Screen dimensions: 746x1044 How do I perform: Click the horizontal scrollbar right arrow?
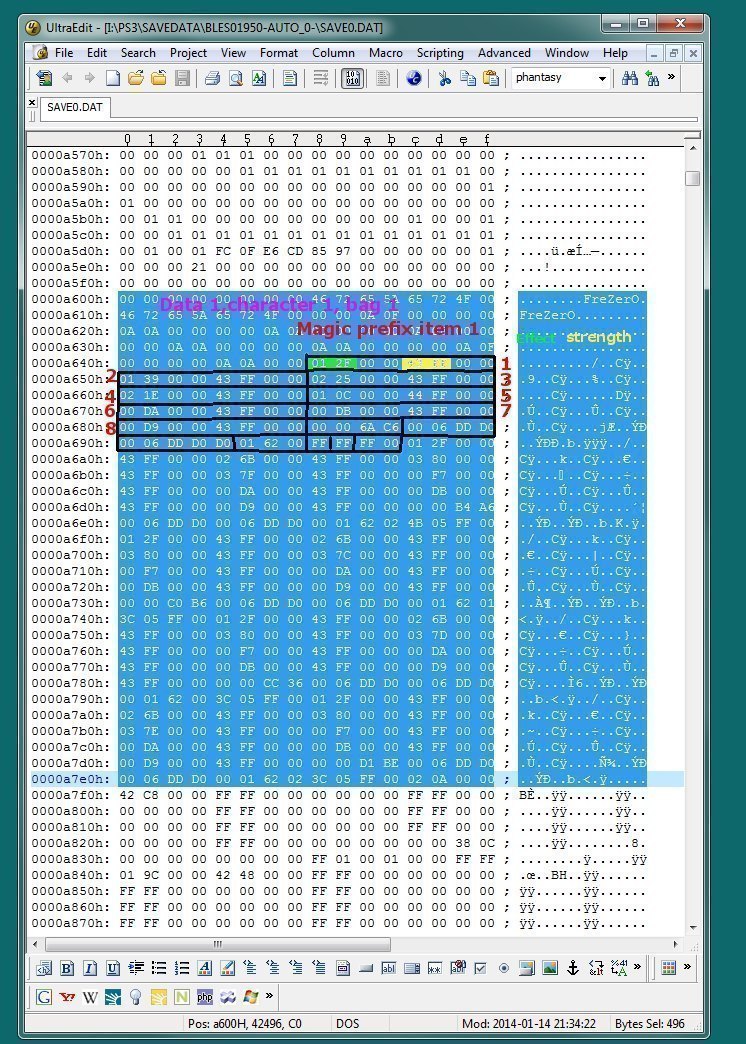coord(676,944)
